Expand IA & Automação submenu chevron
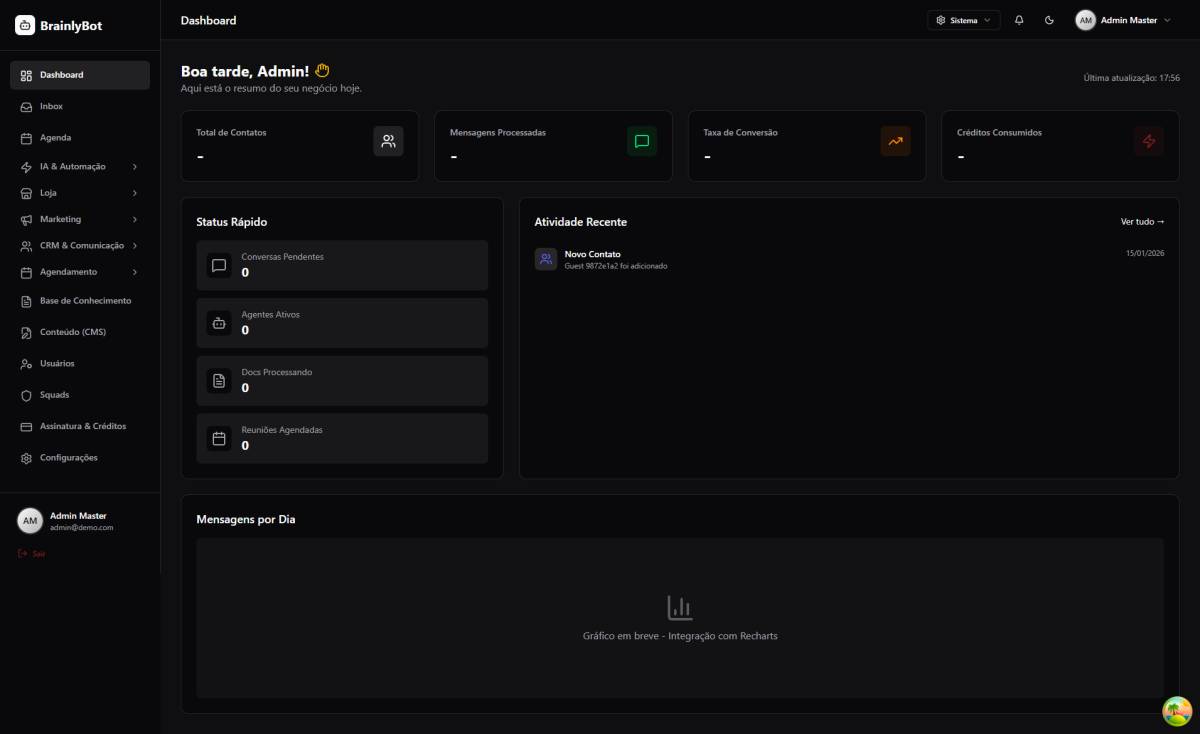The height and width of the screenshot is (734, 1200). tap(135, 167)
